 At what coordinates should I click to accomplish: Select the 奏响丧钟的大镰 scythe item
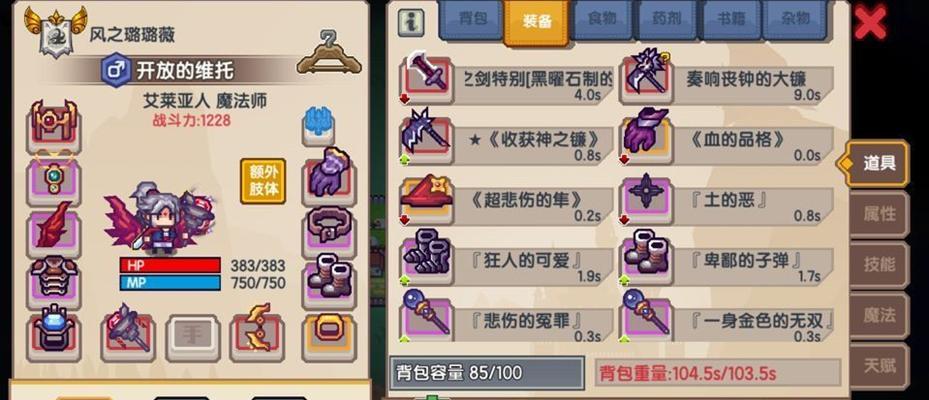[x=726, y=78]
